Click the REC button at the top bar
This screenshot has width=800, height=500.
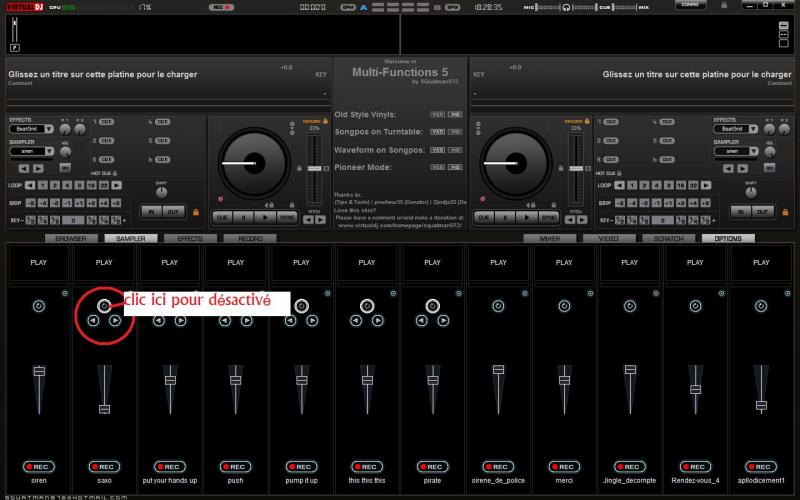[x=220, y=6]
